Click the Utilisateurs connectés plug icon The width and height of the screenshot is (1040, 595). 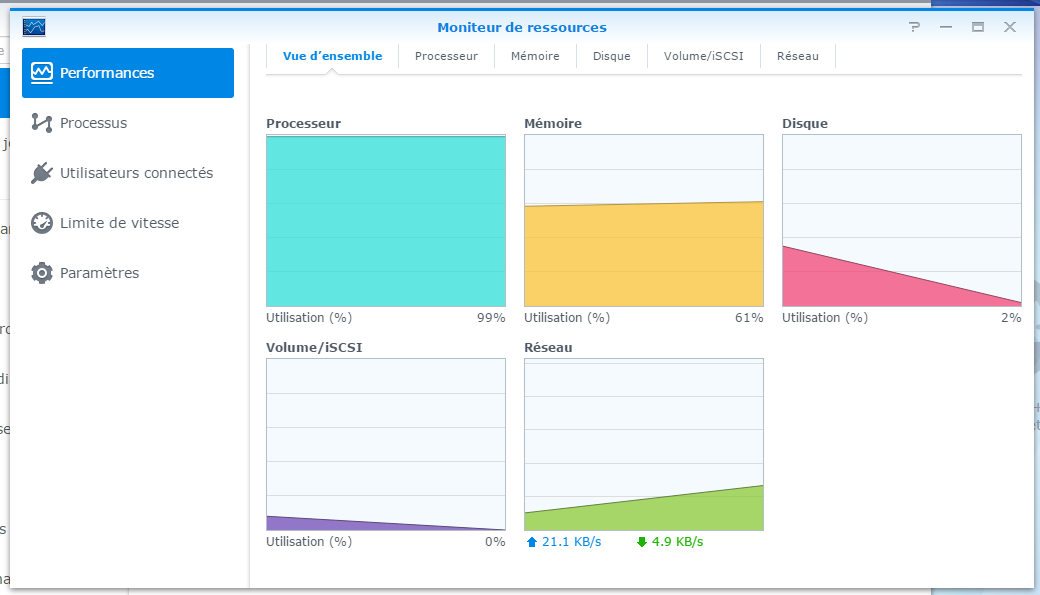(x=42, y=173)
